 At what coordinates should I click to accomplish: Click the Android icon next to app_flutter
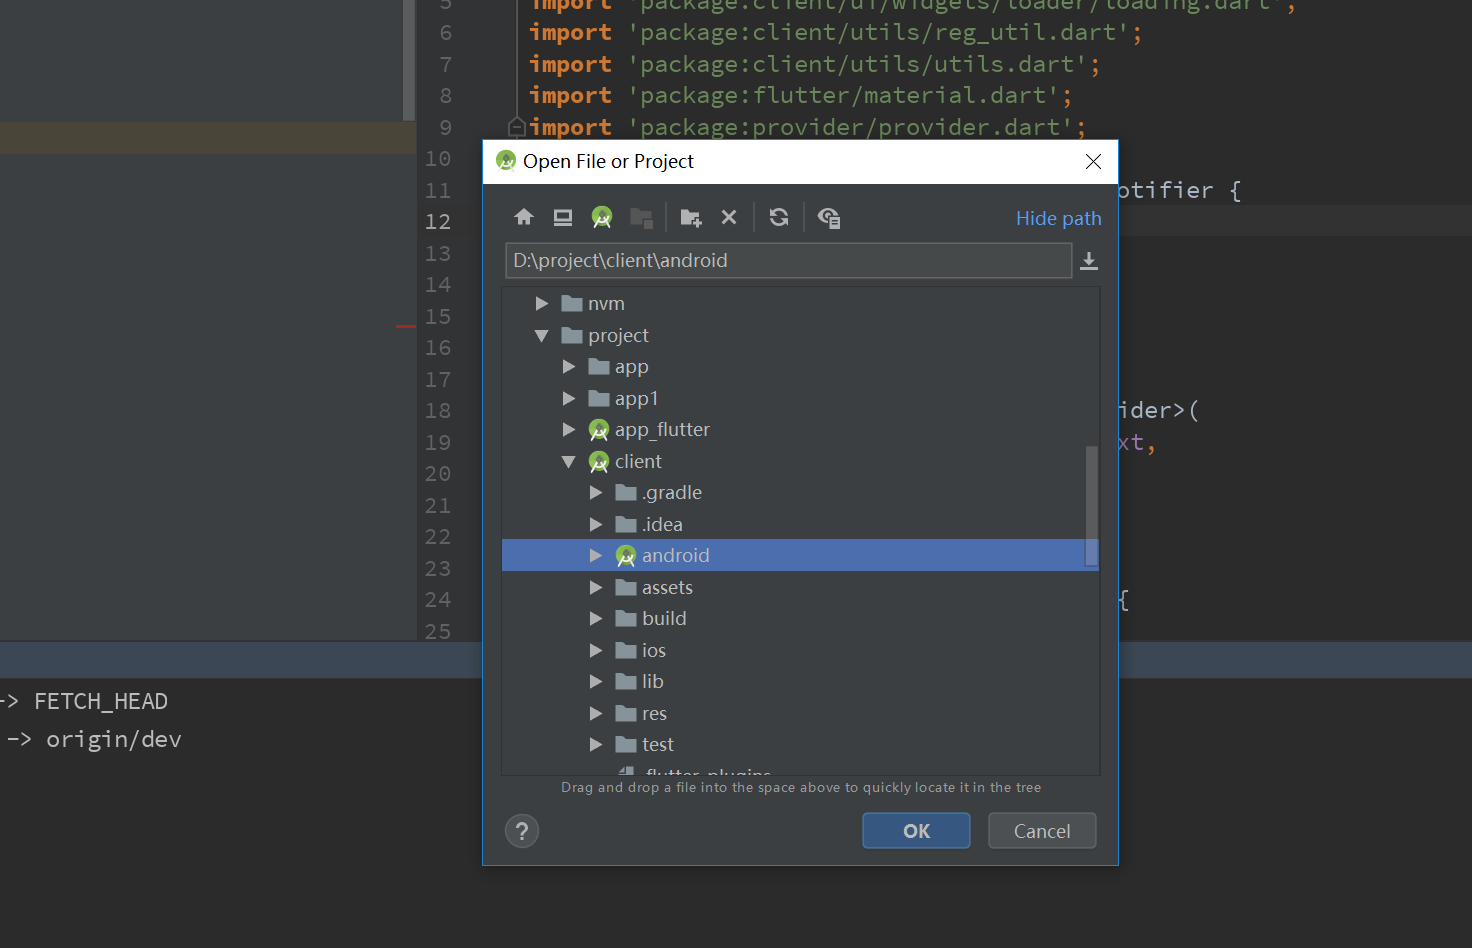[x=599, y=429]
